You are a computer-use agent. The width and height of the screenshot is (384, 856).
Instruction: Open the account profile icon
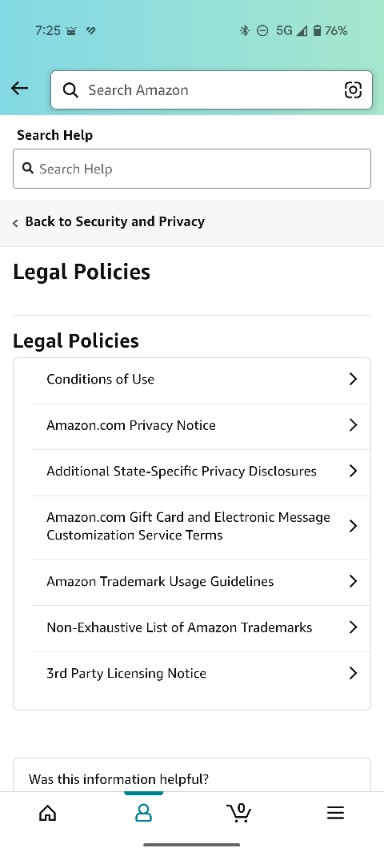click(x=143, y=813)
